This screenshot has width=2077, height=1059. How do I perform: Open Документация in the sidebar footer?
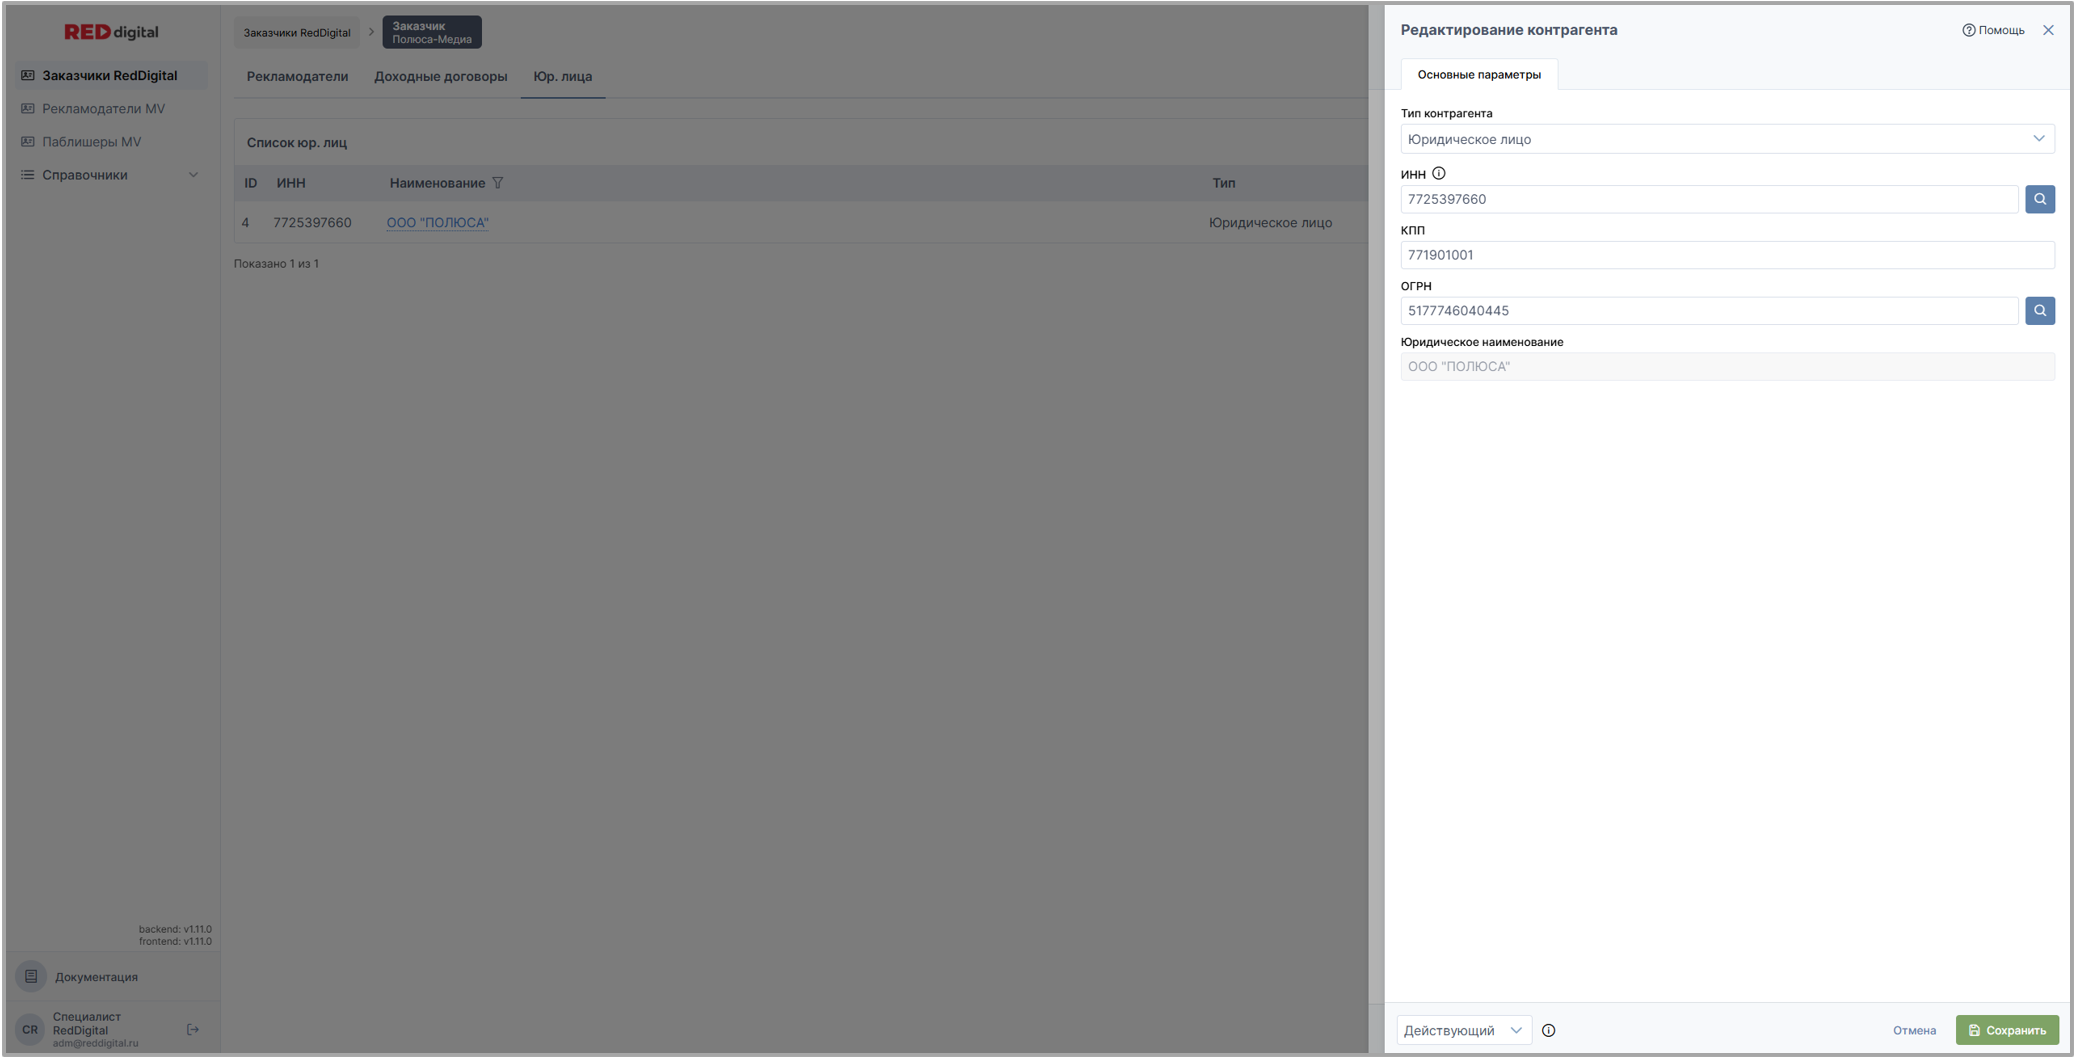(96, 977)
